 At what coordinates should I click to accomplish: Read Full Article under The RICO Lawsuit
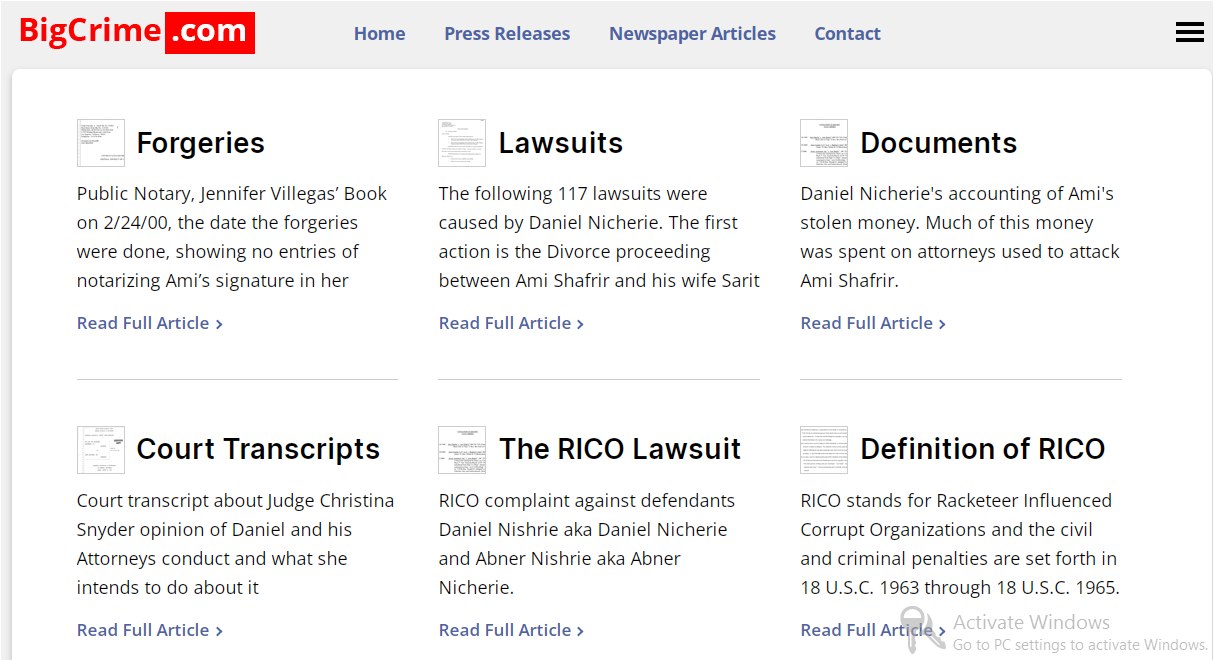pyautogui.click(x=511, y=630)
